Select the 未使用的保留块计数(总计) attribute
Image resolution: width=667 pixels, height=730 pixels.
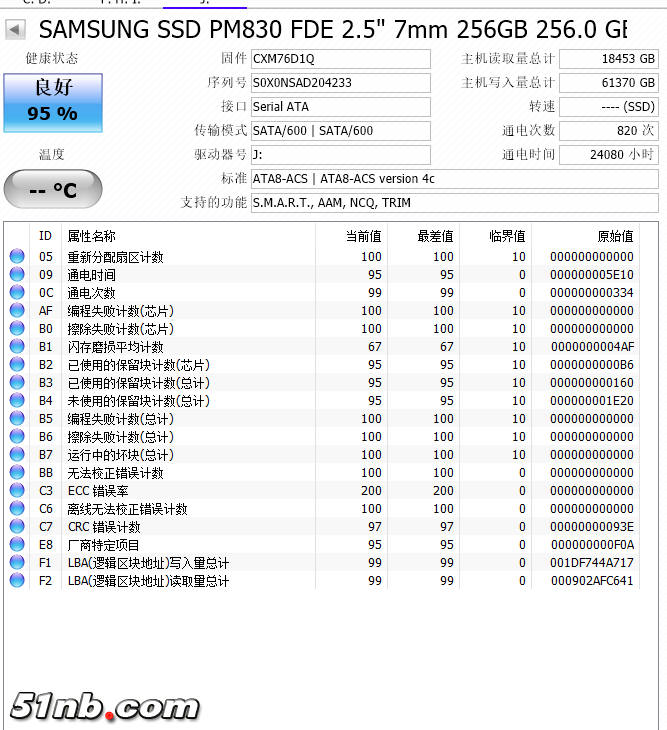click(x=139, y=401)
